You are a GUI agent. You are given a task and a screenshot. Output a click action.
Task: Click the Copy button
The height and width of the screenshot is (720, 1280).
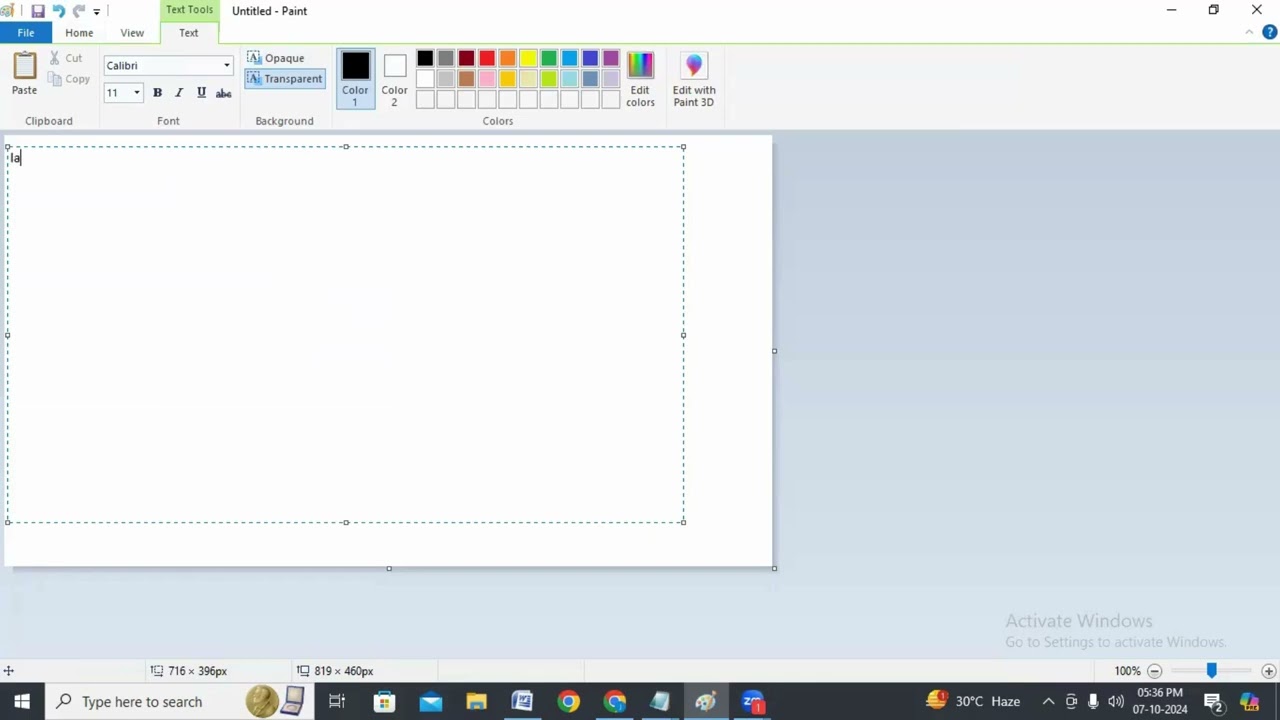[69, 79]
